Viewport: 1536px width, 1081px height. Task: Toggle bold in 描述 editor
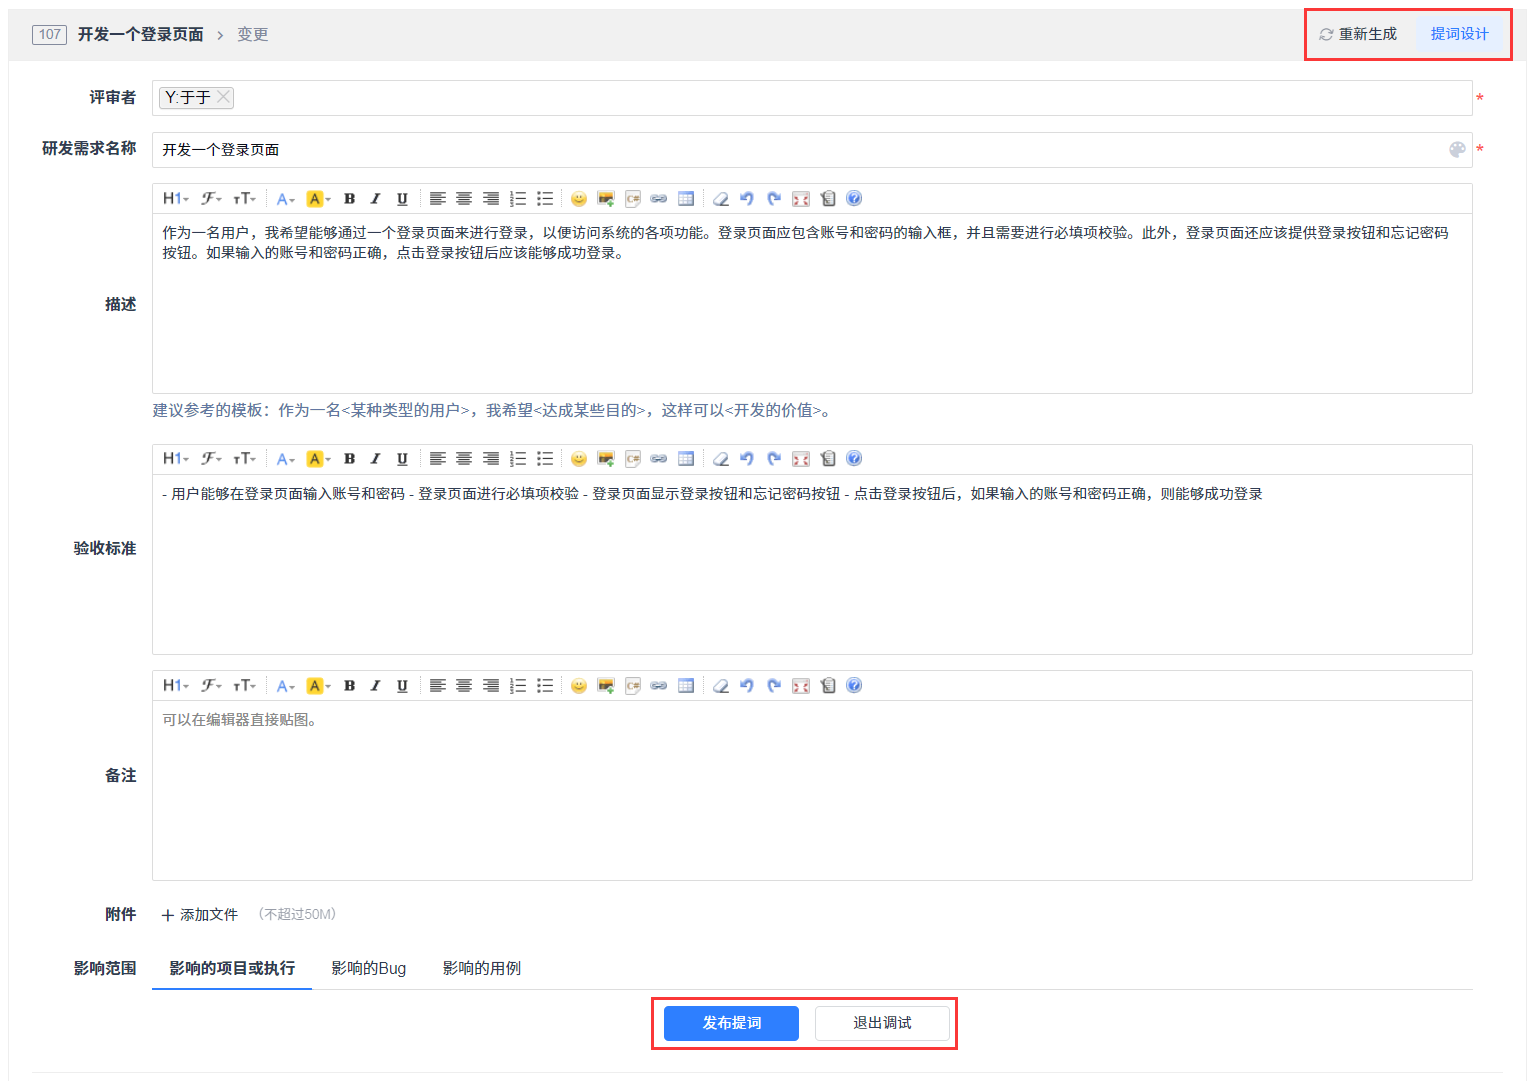[x=350, y=199]
